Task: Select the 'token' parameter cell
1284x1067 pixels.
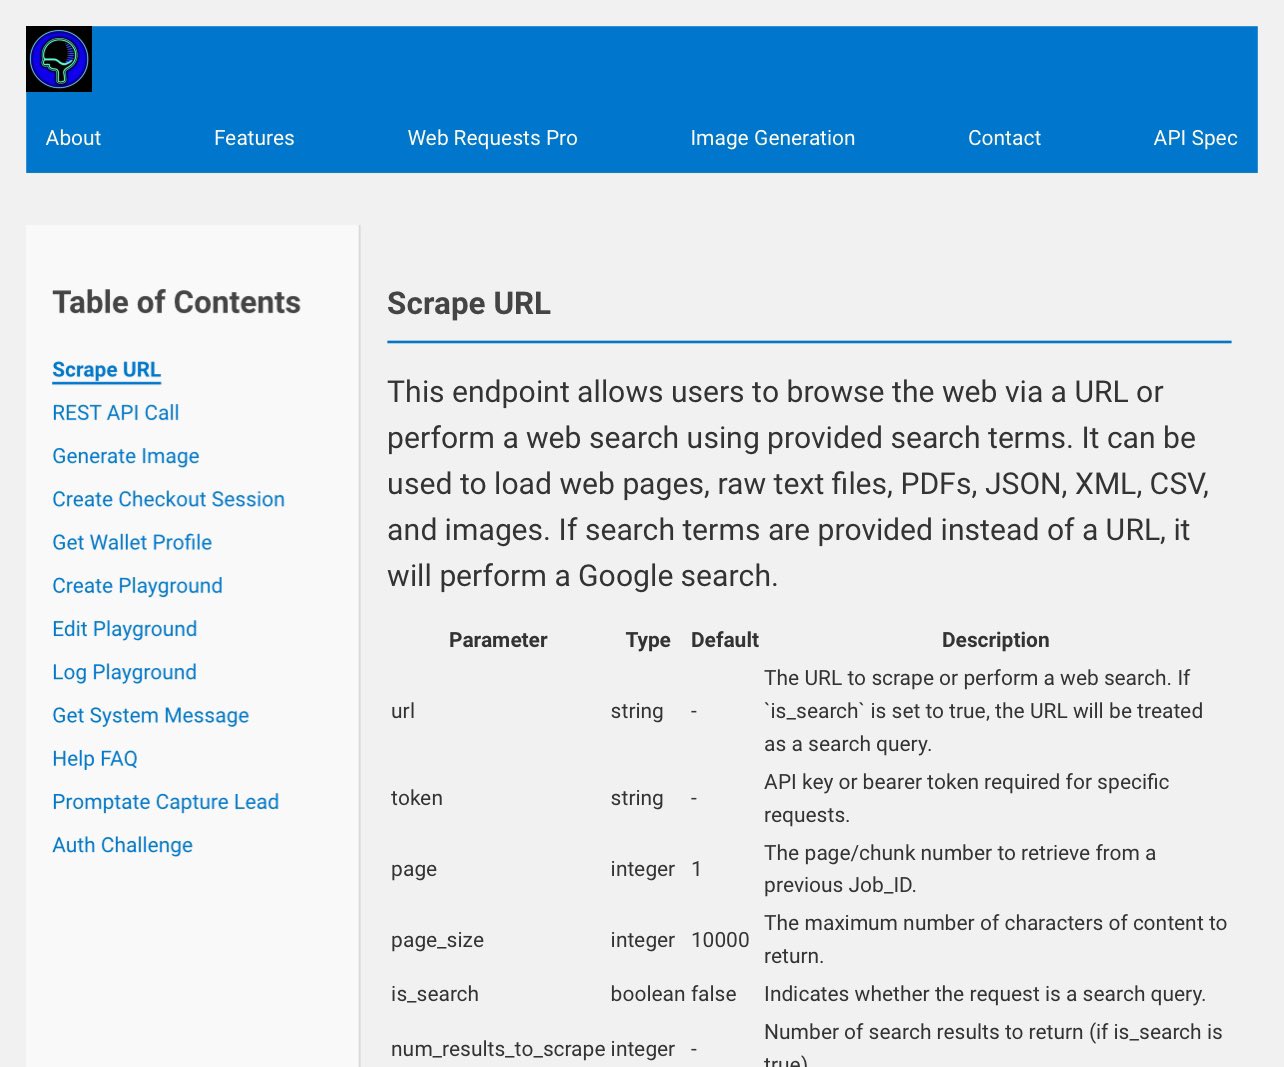Action: (417, 798)
